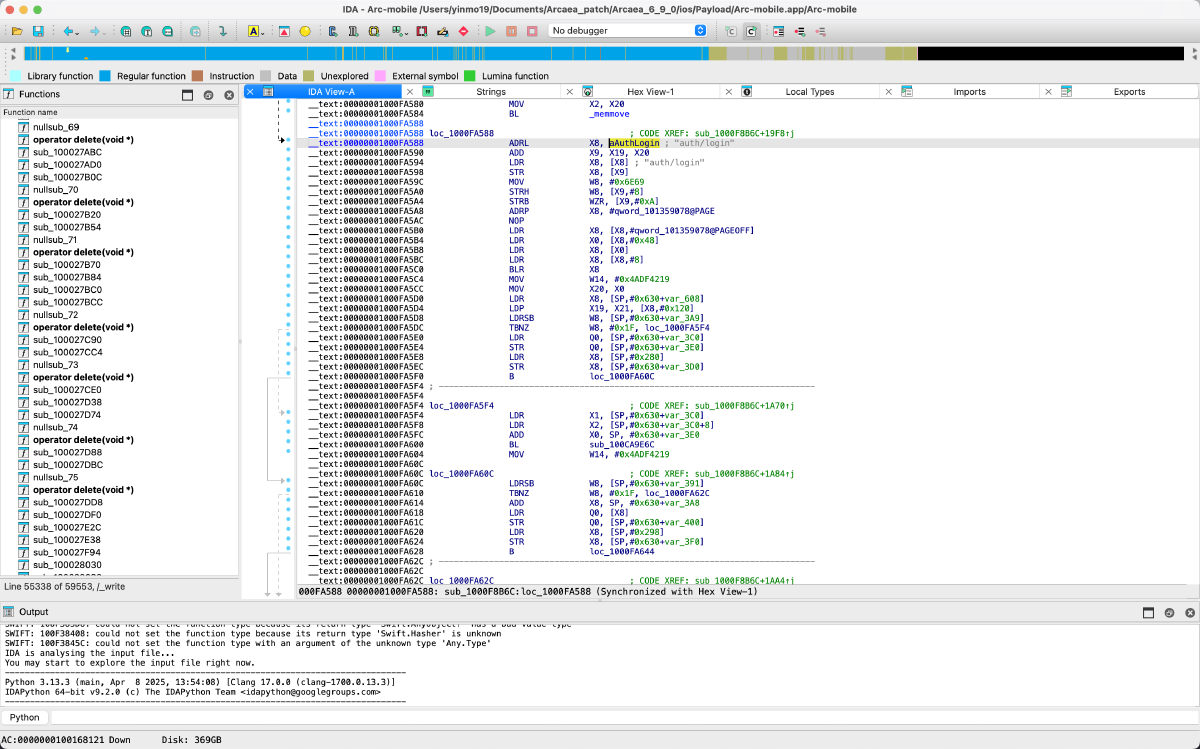Click the yellow circle toolbar icon
Image resolution: width=1200 pixels, height=749 pixels.
point(305,31)
